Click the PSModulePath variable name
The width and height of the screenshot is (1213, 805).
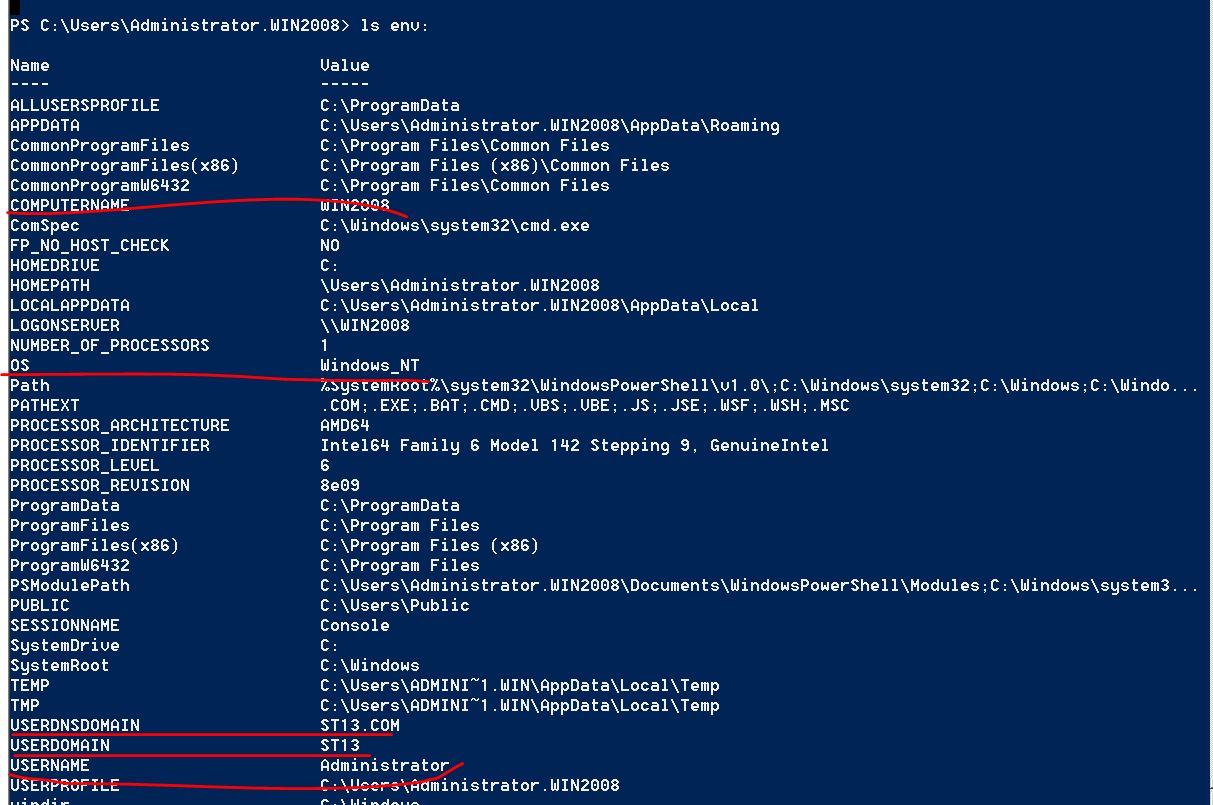(70, 586)
